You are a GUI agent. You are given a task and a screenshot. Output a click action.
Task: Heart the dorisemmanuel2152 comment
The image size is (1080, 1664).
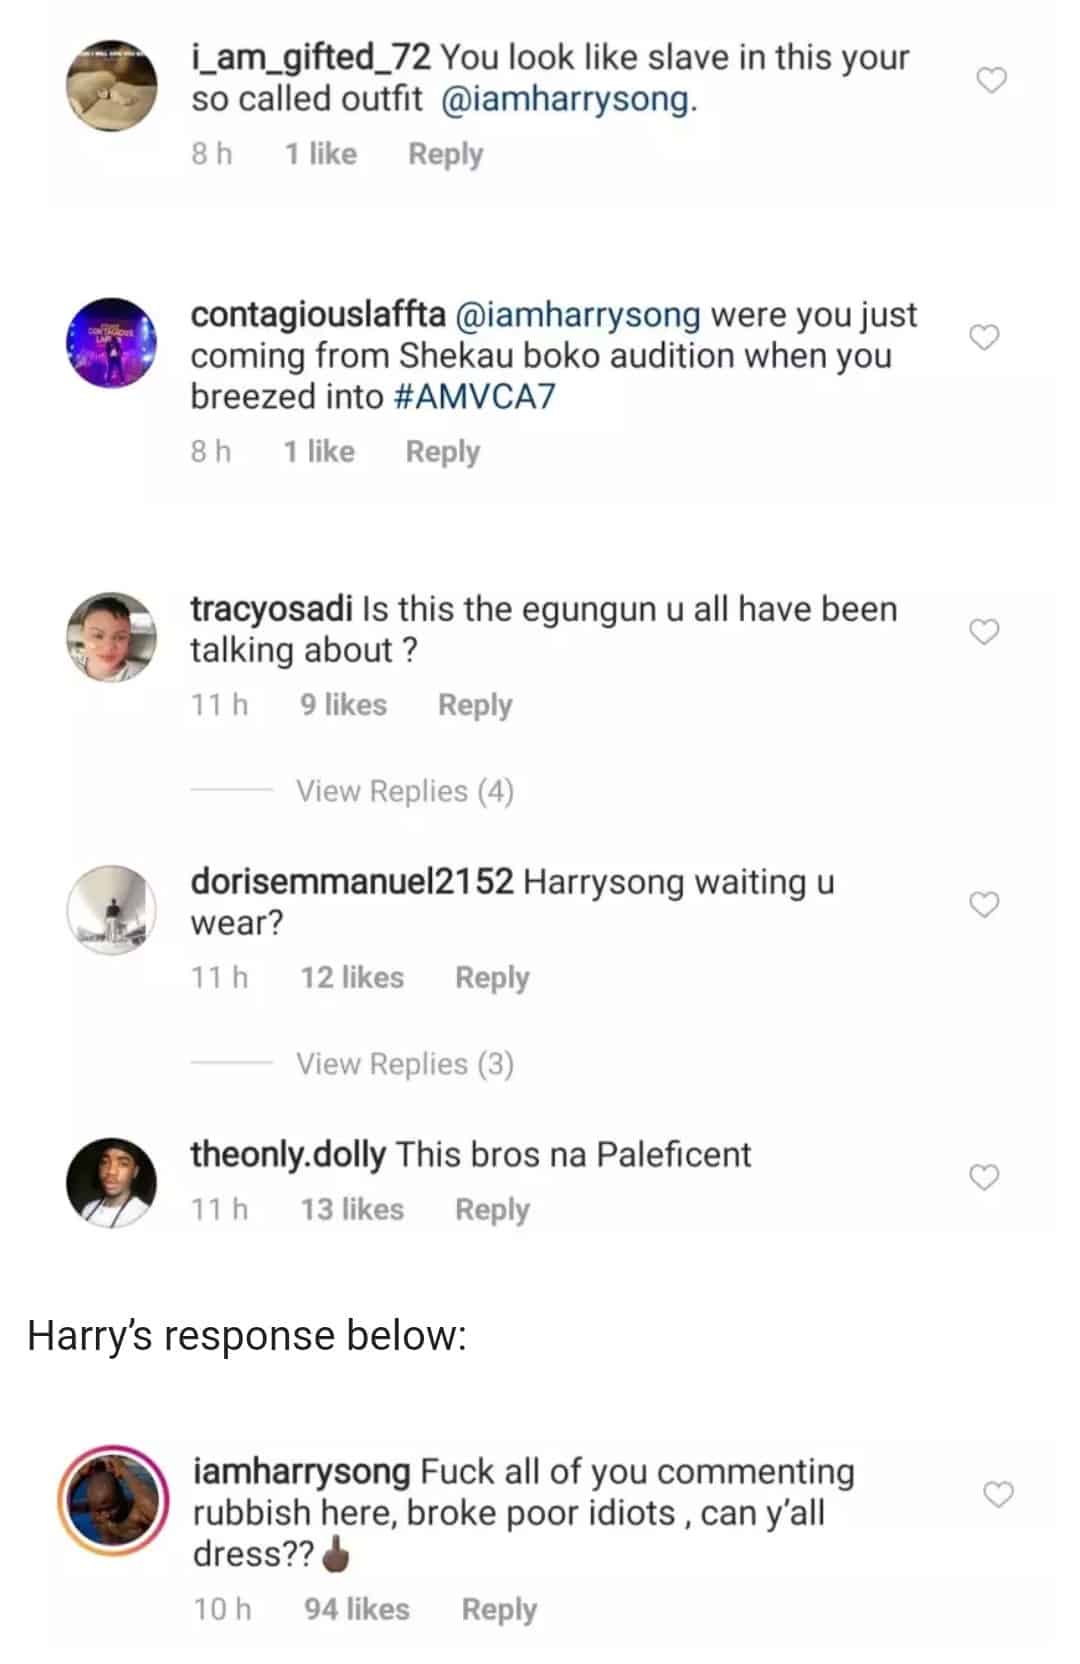click(x=985, y=905)
